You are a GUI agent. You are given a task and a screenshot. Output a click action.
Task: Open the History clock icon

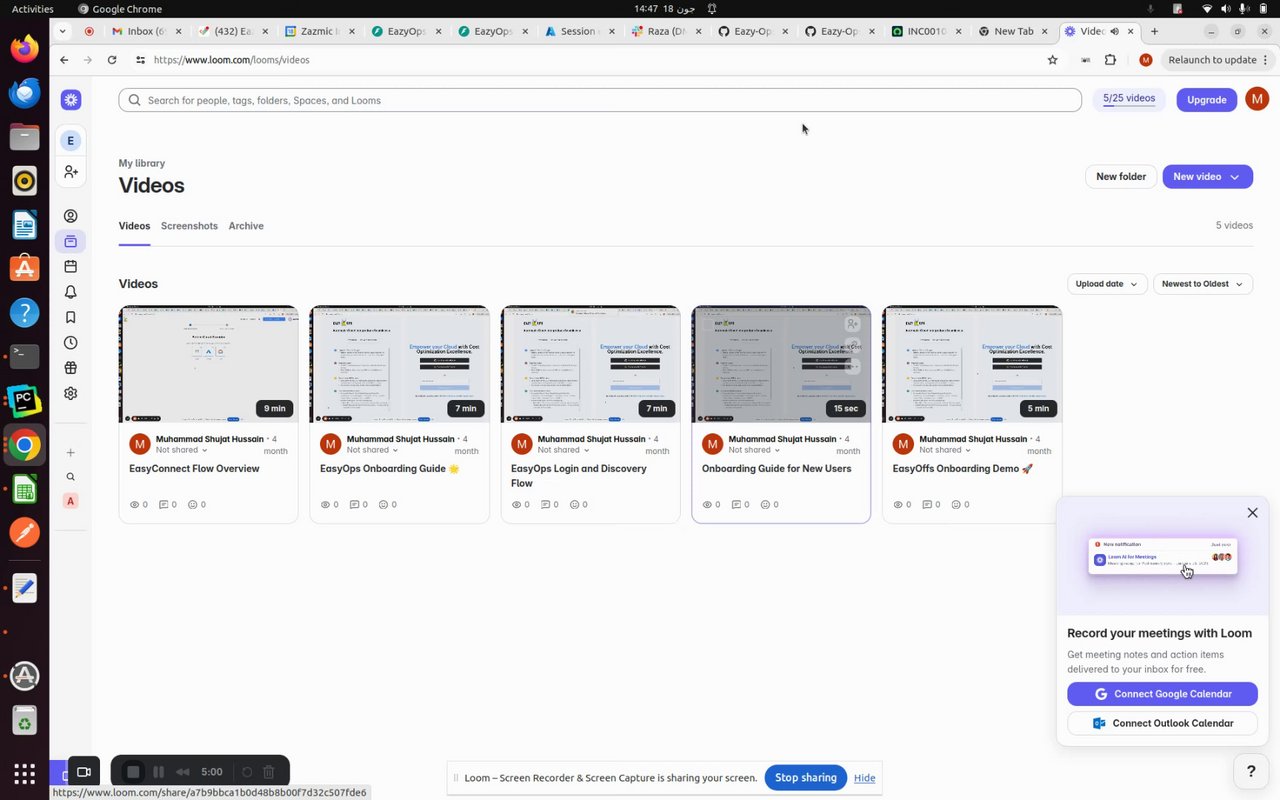[70, 343]
